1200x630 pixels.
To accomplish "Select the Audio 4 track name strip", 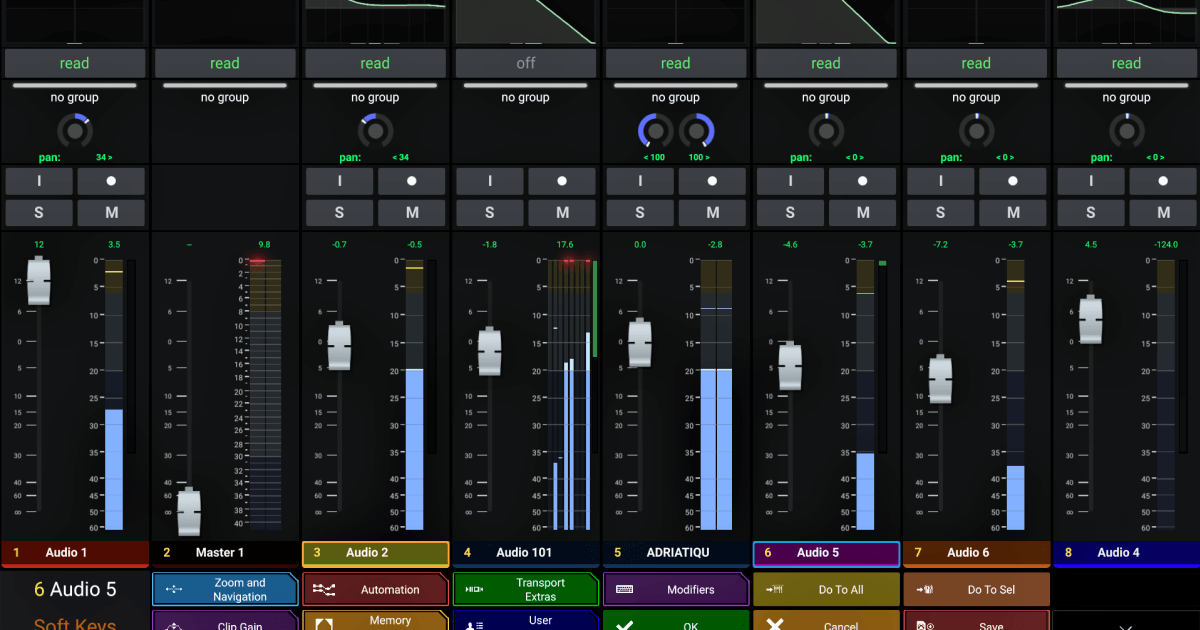I will 1126,552.
